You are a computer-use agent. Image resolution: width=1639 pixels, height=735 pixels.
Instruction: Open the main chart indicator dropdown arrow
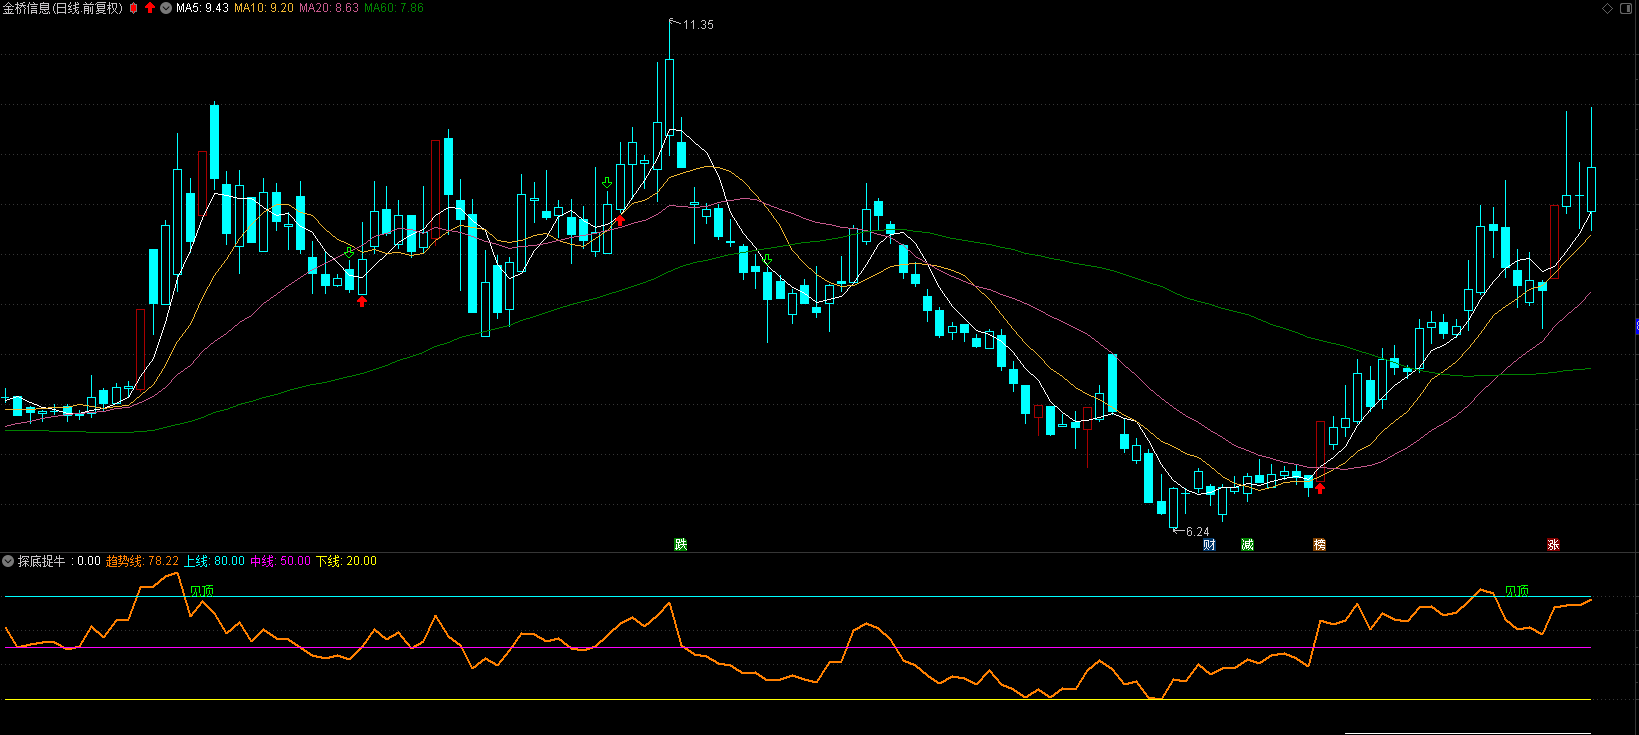166,8
